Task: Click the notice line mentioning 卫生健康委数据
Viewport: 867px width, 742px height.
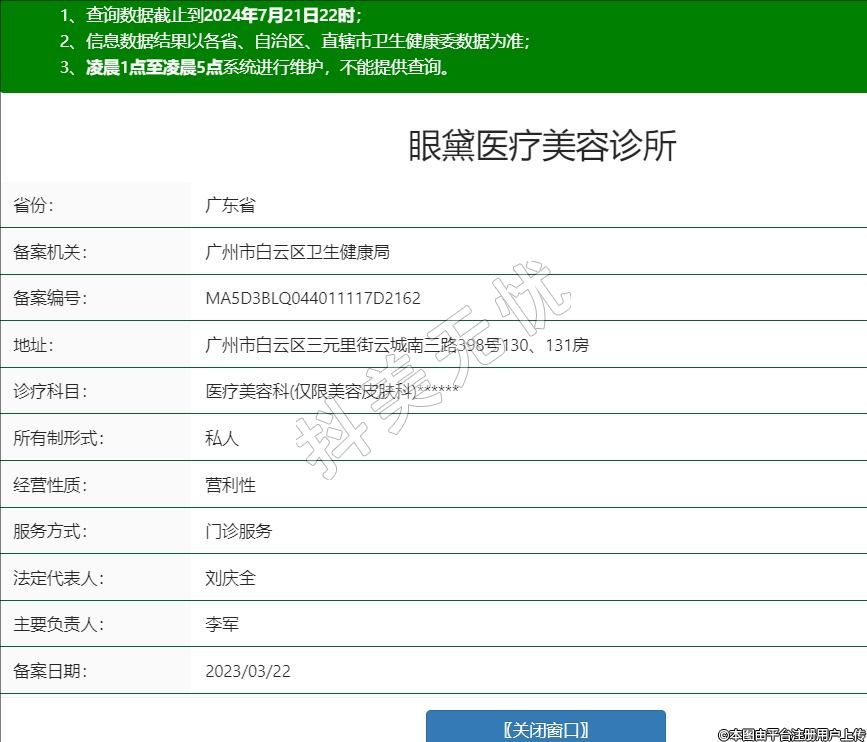Action: (293, 41)
